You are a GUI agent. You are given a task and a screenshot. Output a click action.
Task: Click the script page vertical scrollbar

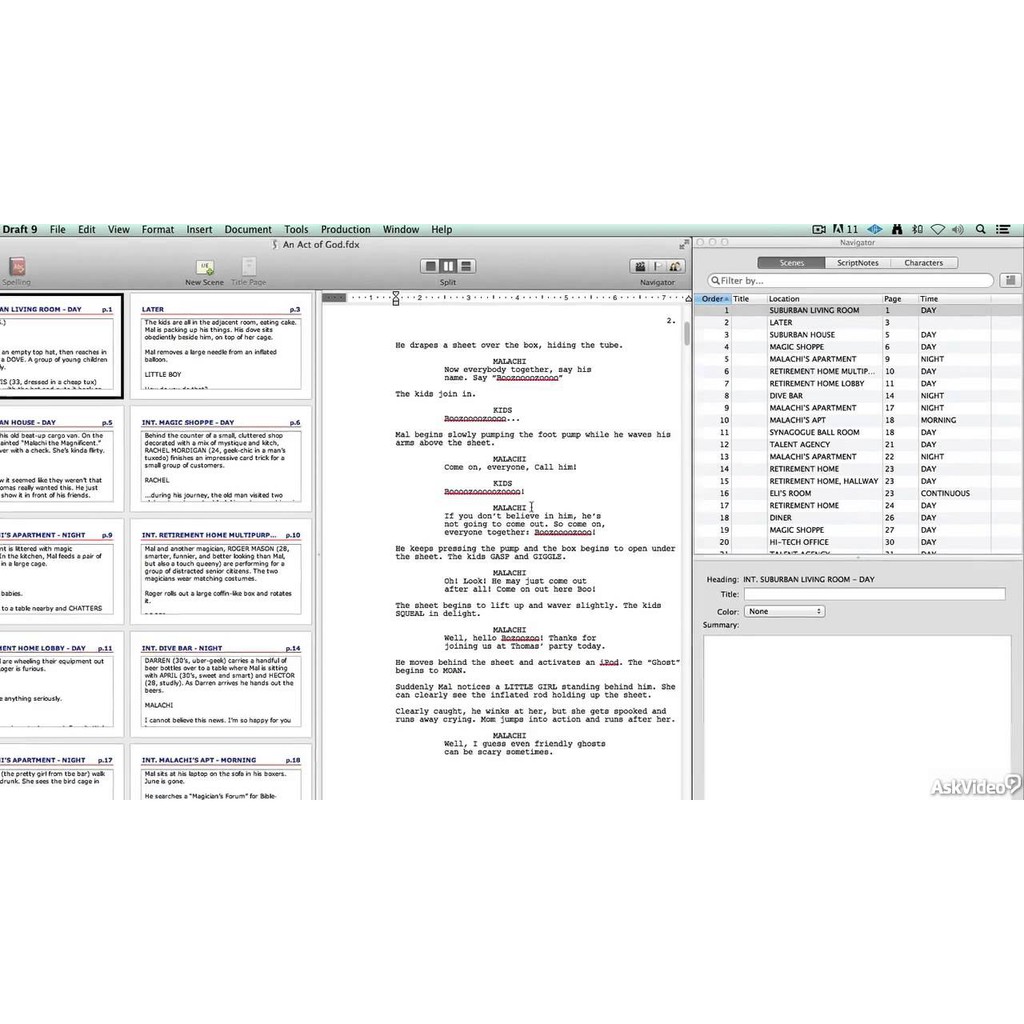pyautogui.click(x=686, y=334)
